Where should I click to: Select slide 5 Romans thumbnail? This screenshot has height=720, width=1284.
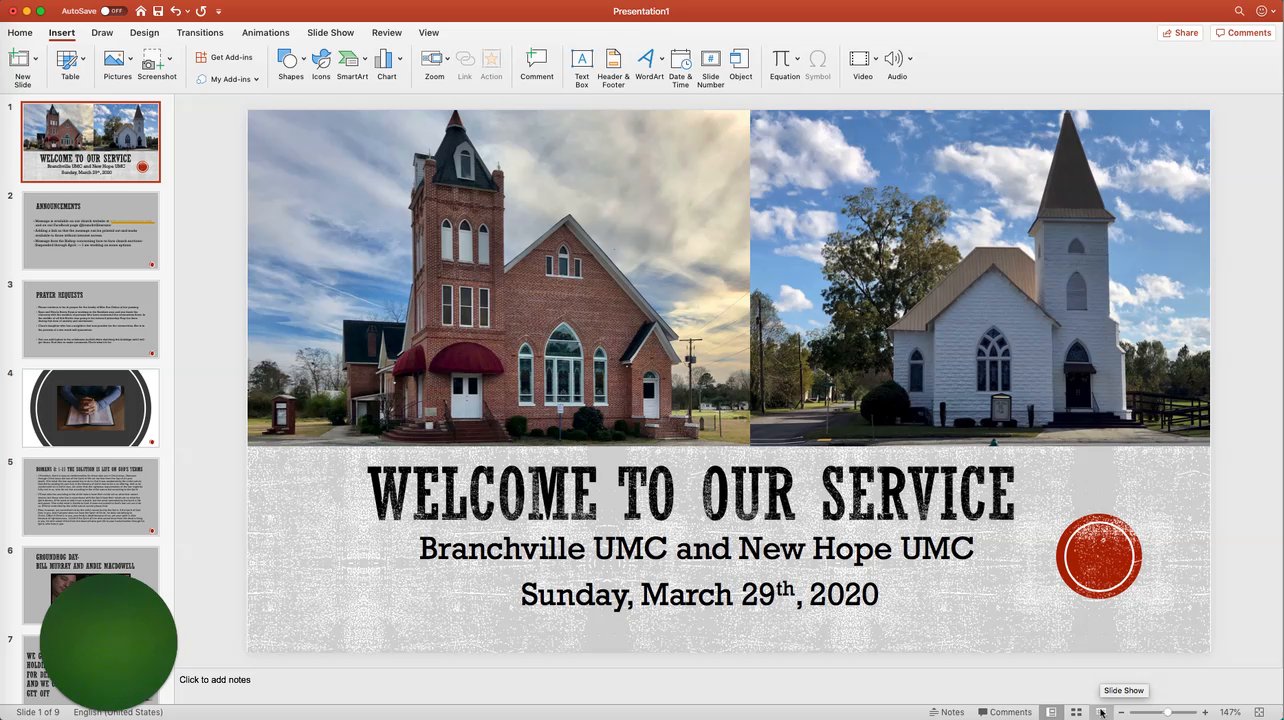90,497
